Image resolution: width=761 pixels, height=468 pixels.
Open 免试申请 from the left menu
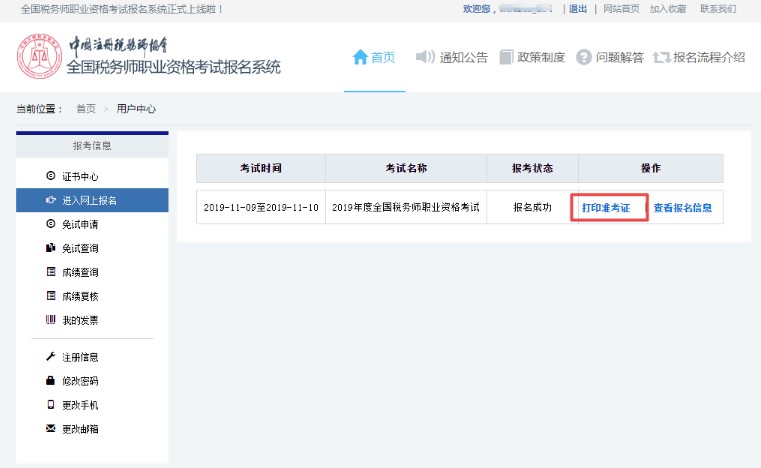coord(80,224)
